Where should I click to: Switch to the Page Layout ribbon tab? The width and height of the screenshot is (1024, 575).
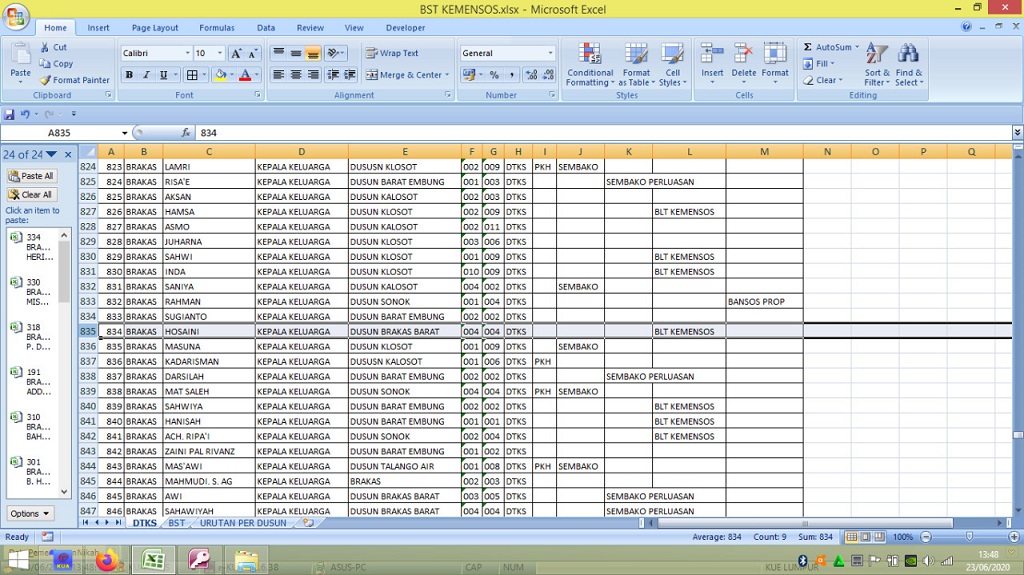pyautogui.click(x=155, y=28)
